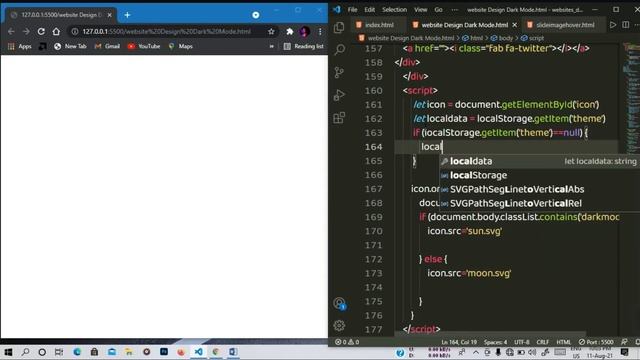Open Maps bookmark
This screenshot has width=640, height=360.
180,47
